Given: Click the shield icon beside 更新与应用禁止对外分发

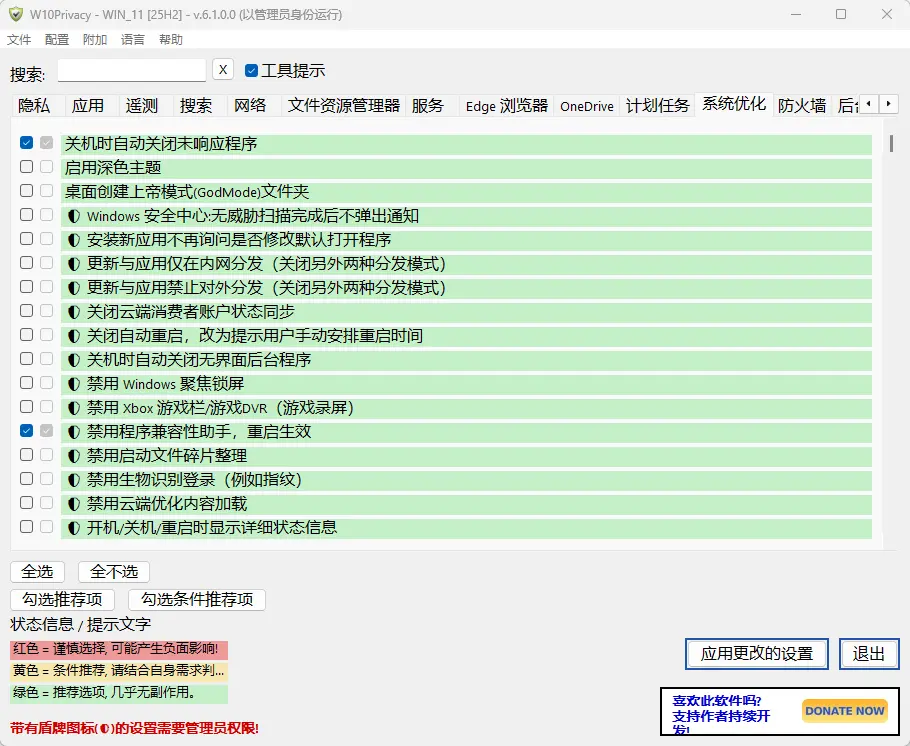Looking at the screenshot, I should coord(74,288).
